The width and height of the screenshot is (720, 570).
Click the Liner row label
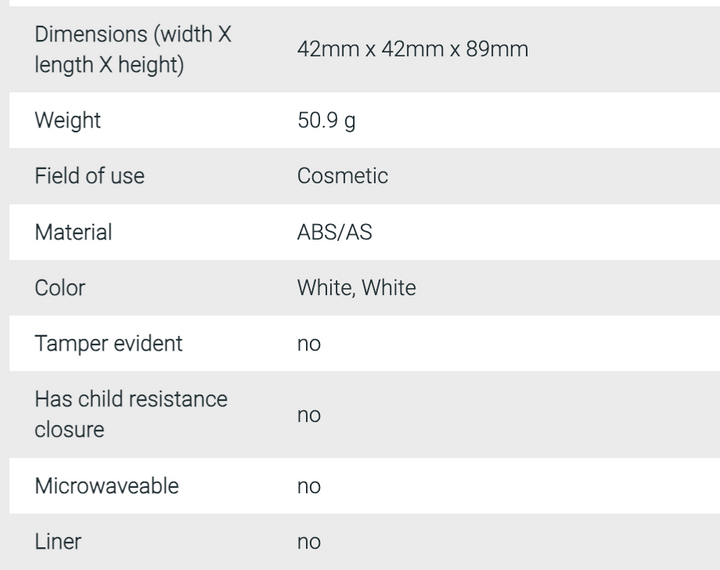pyautogui.click(x=58, y=542)
